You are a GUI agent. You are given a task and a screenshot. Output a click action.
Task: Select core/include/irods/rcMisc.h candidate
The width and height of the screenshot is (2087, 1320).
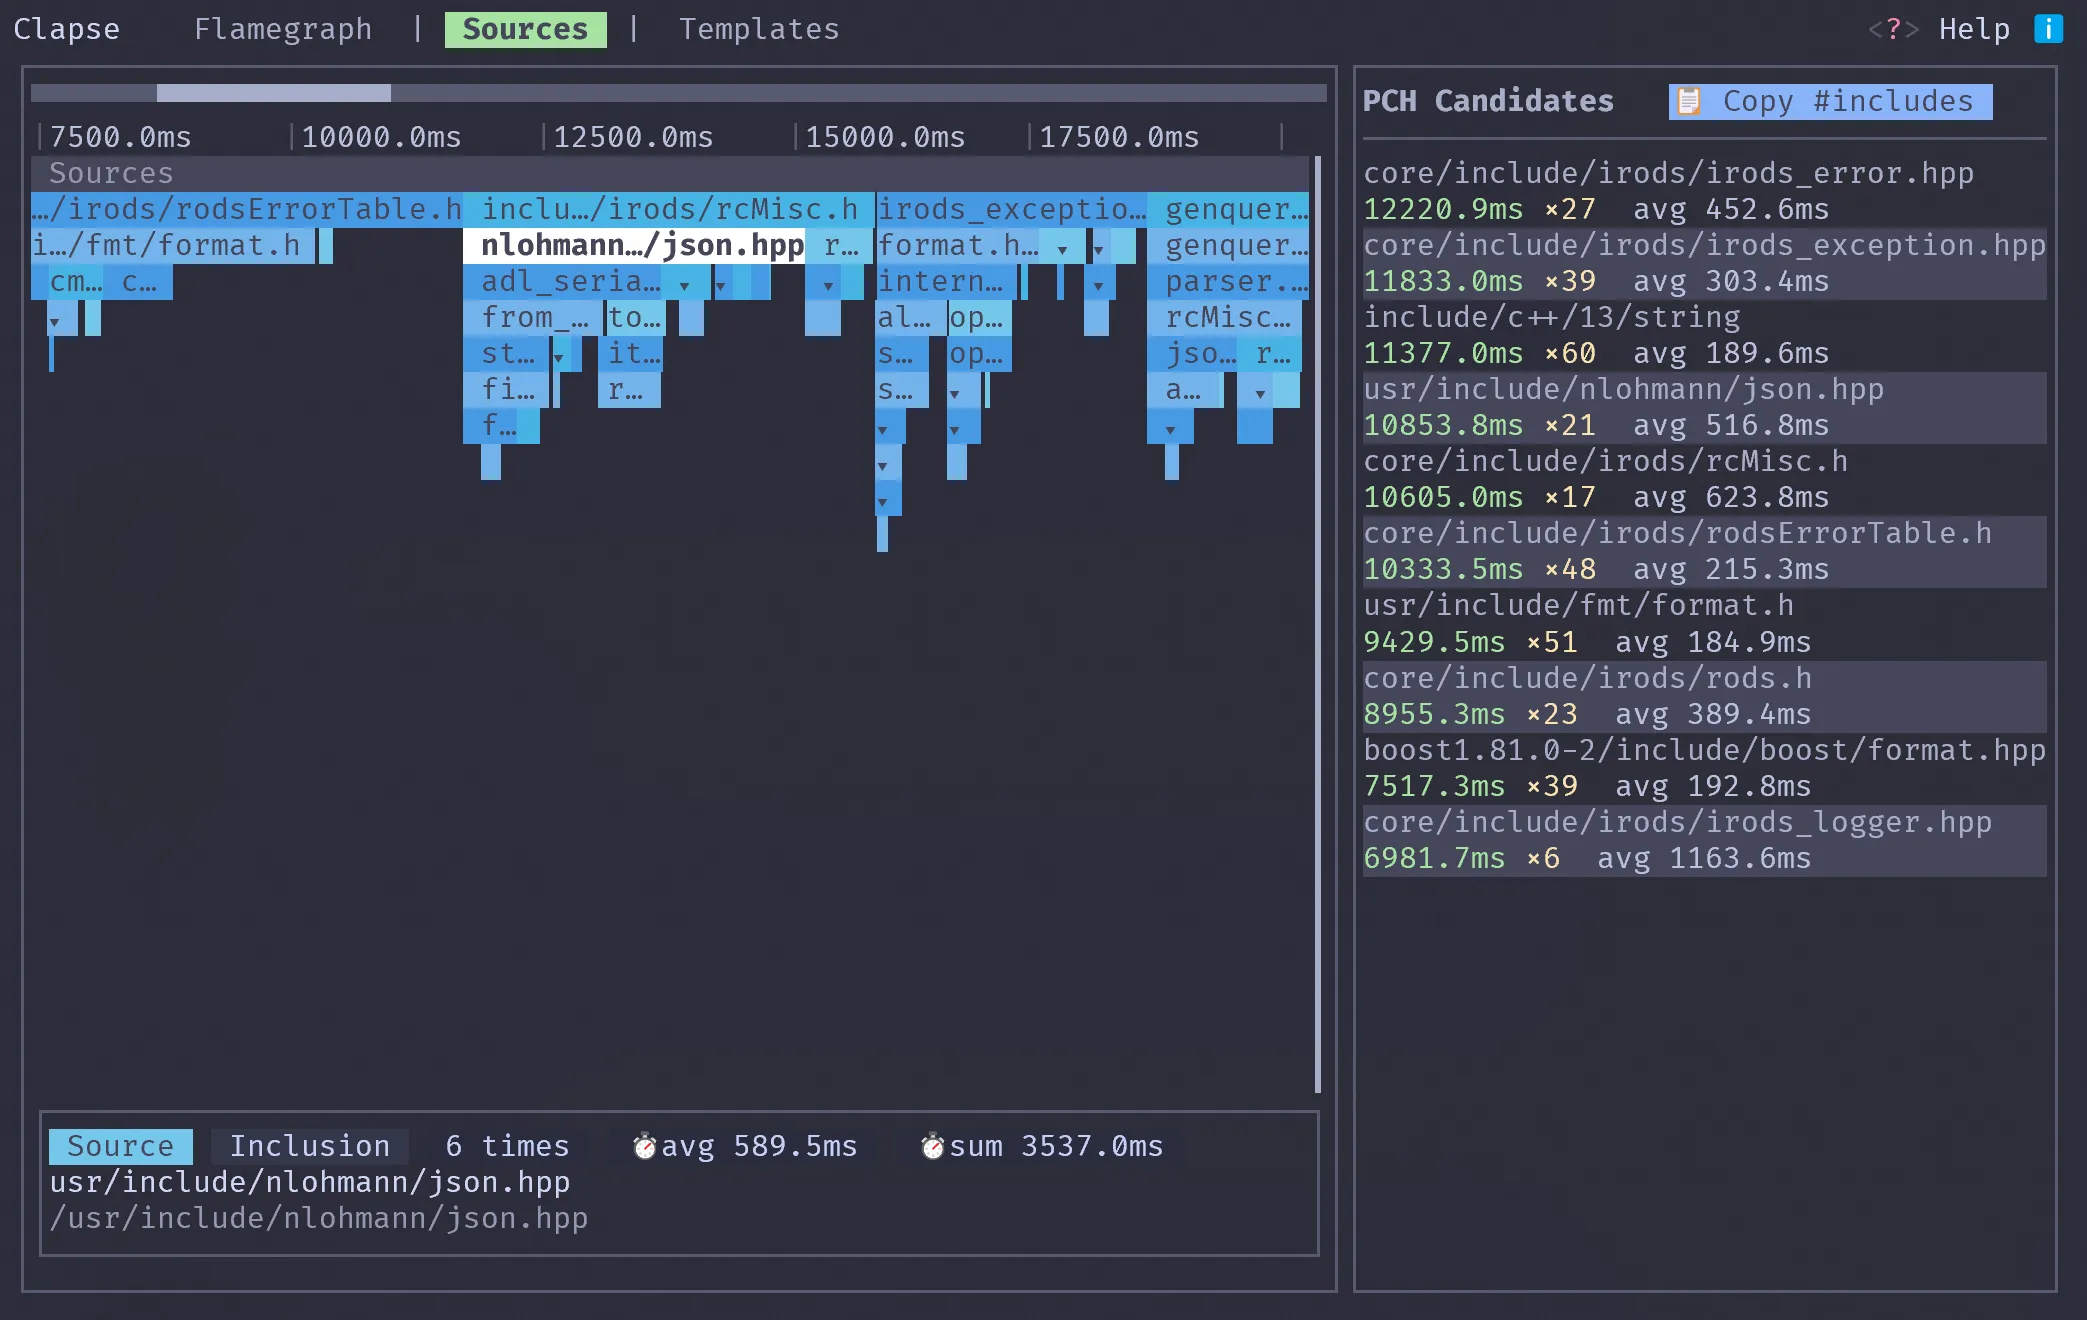1704,479
